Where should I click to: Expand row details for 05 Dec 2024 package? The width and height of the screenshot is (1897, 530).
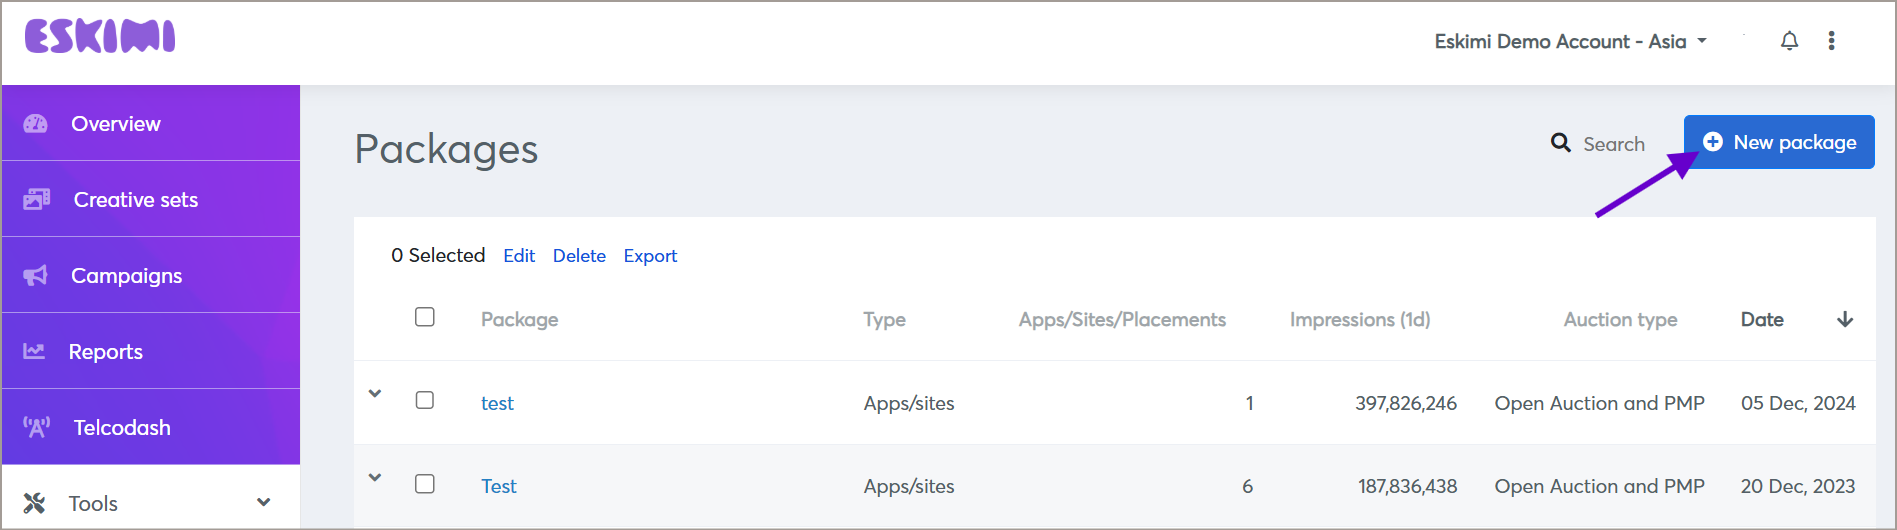click(x=375, y=394)
